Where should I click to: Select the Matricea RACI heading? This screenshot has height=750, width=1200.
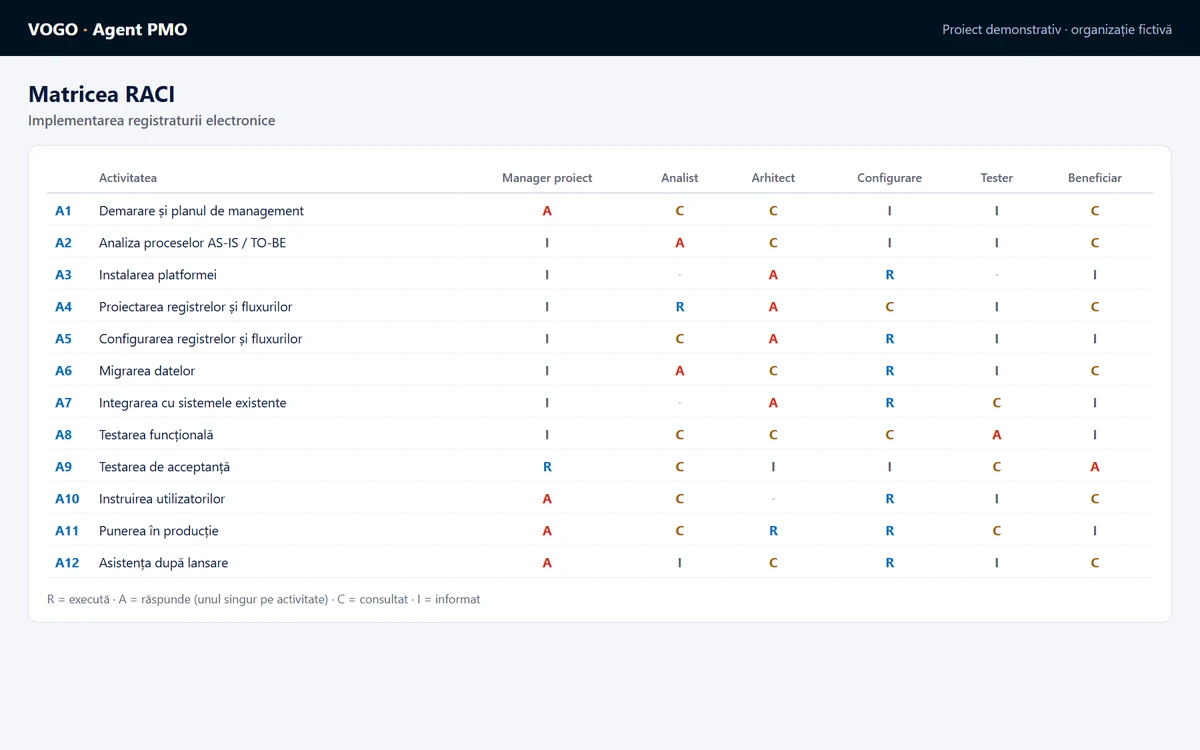pos(102,94)
